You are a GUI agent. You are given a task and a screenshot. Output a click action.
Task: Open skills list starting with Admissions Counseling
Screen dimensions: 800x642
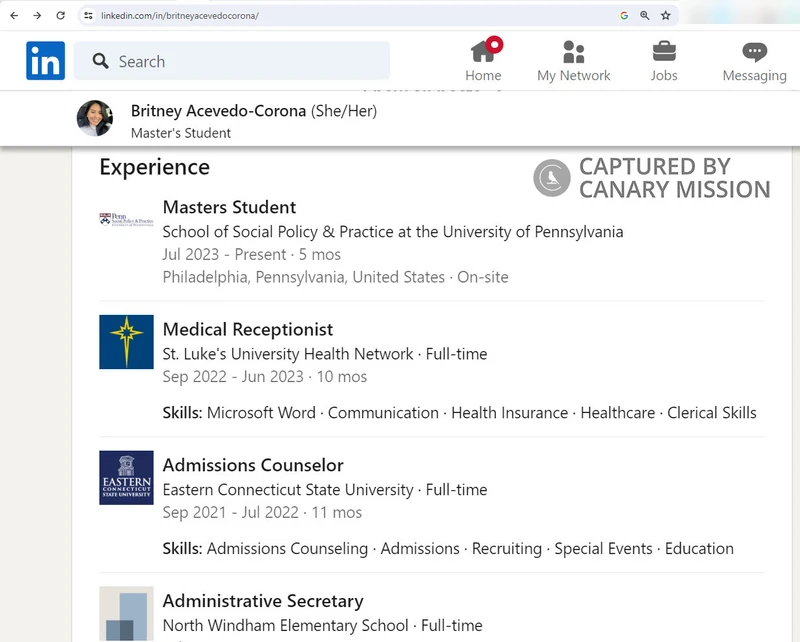click(x=448, y=548)
